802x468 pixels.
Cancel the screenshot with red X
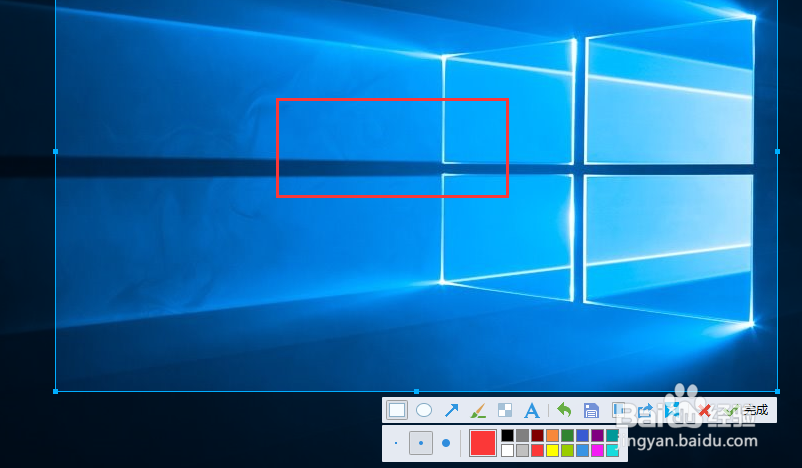pyautogui.click(x=705, y=410)
